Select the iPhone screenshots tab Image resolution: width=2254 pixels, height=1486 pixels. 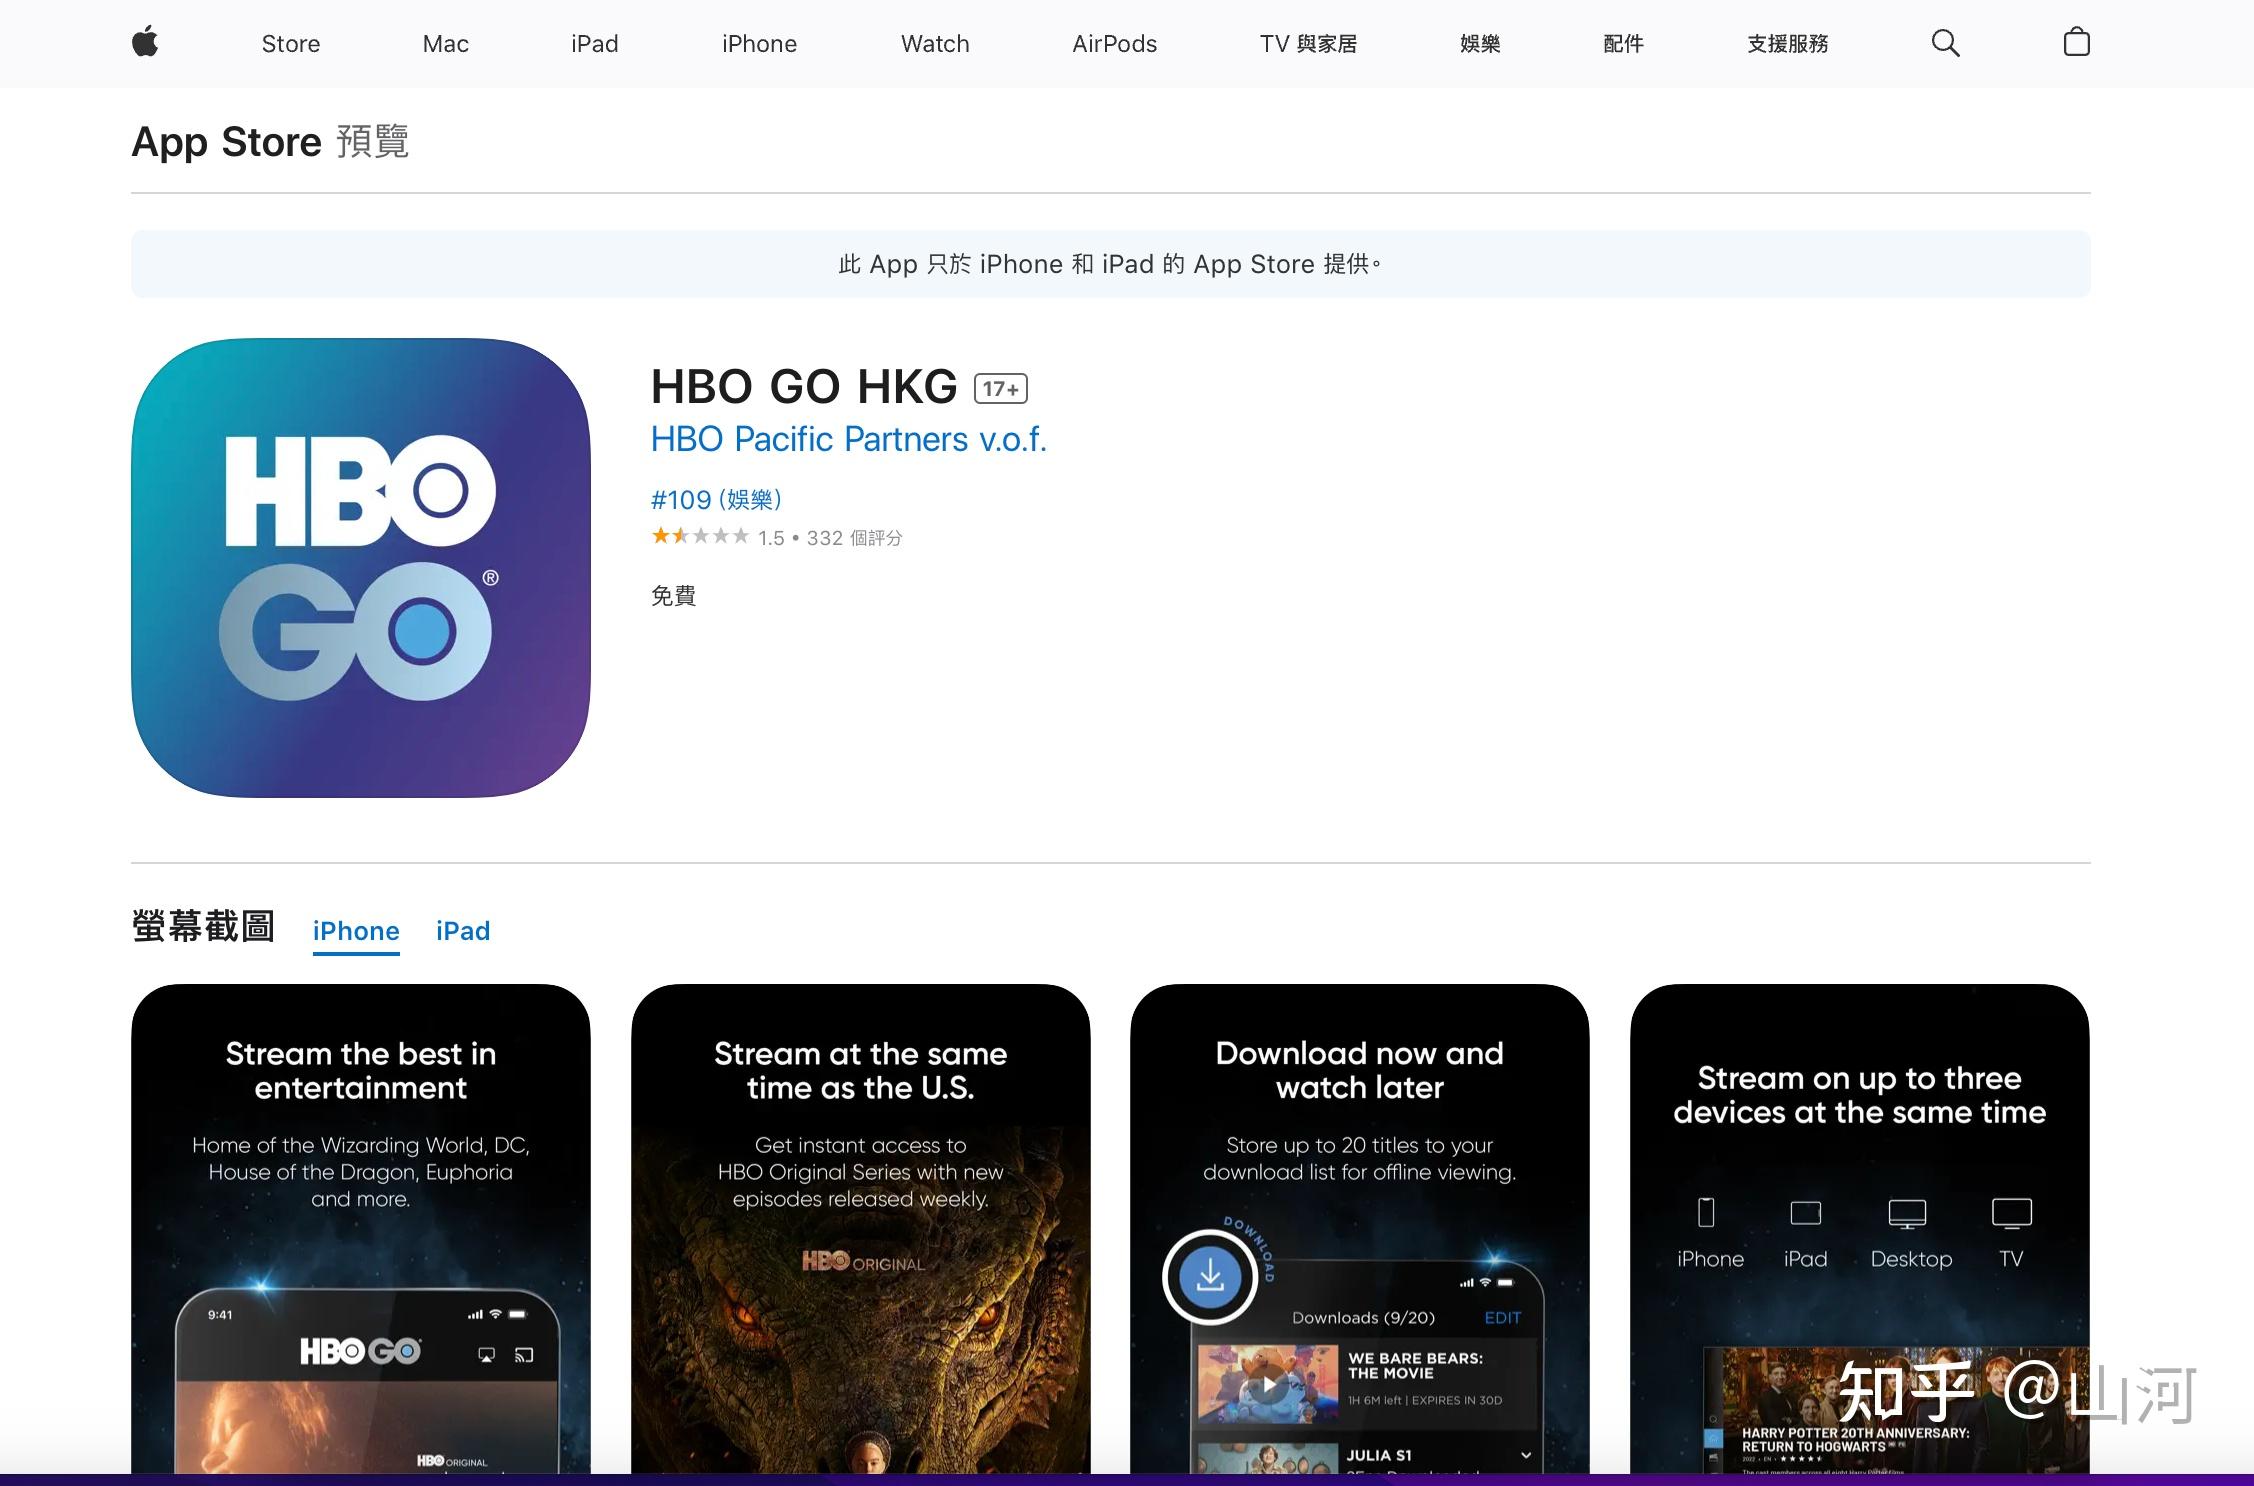355,930
